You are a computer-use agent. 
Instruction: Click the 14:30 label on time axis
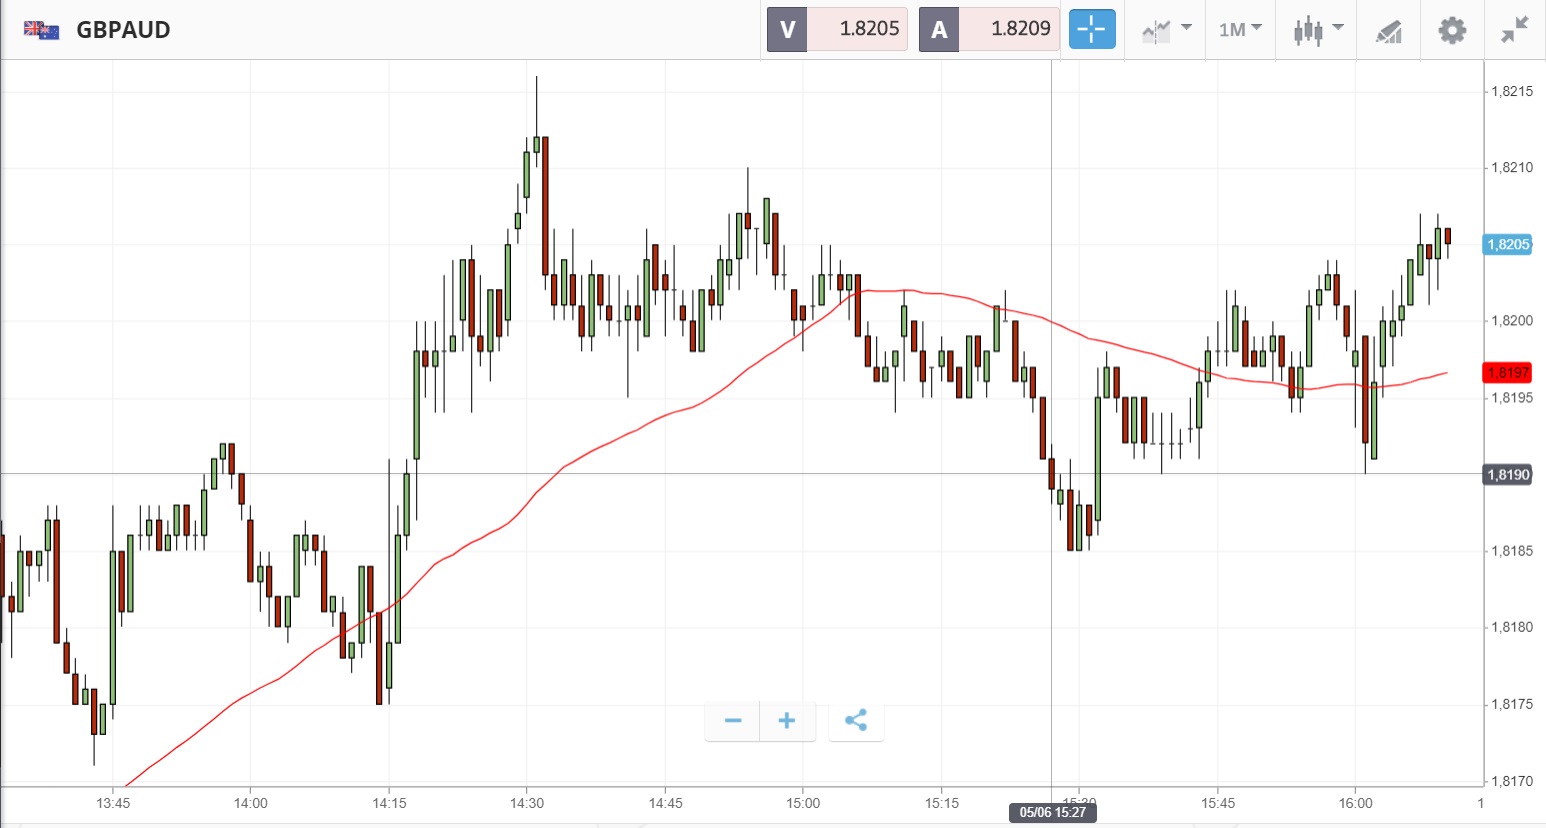coord(527,803)
